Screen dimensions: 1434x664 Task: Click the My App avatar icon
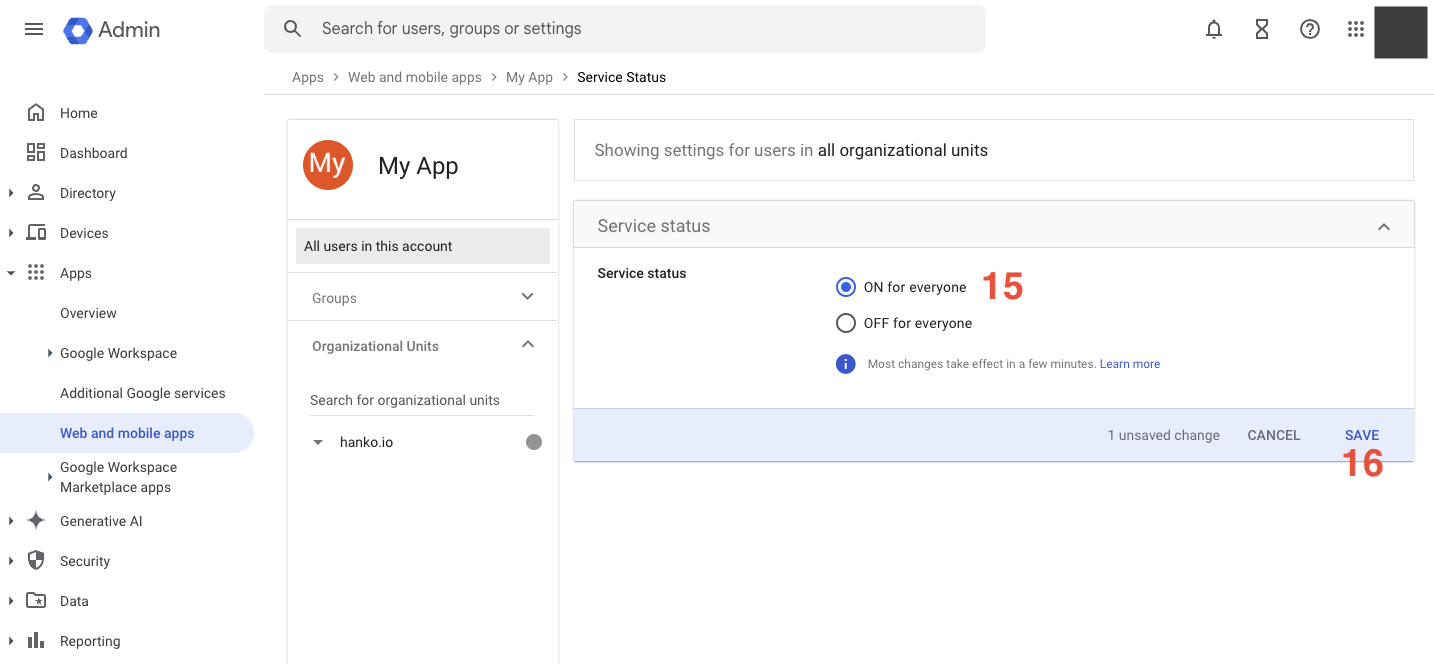click(x=327, y=165)
